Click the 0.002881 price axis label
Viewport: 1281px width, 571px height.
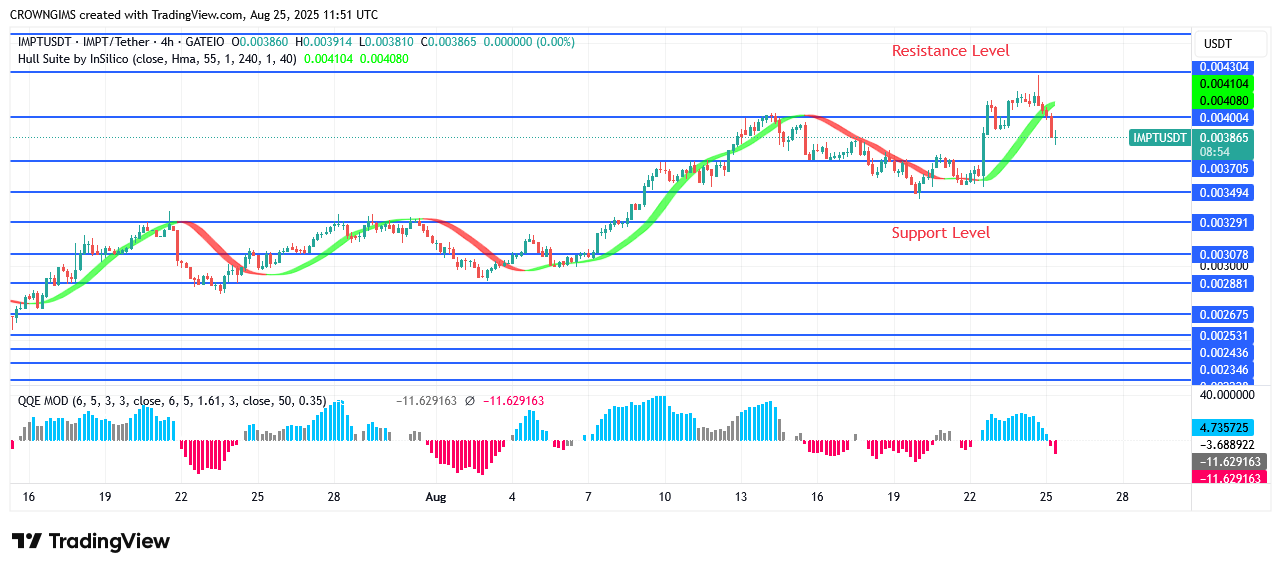tap(1225, 283)
